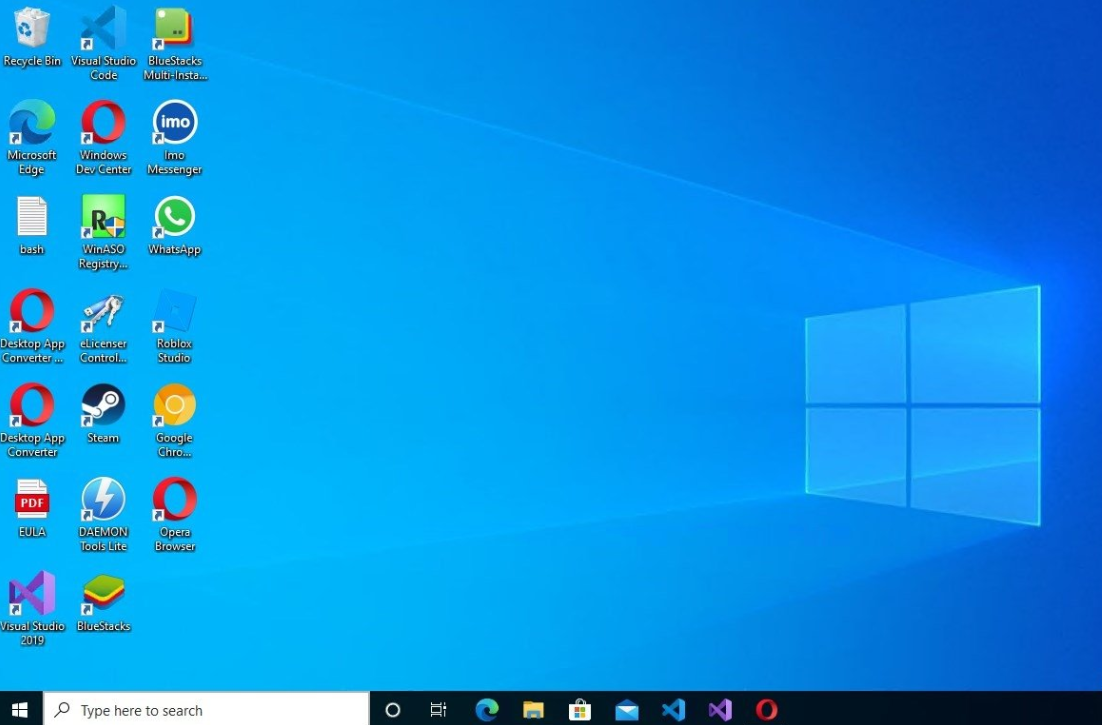Select the Microsoft Edge desktop shortcut
The width and height of the screenshot is (1102, 725).
(32, 138)
